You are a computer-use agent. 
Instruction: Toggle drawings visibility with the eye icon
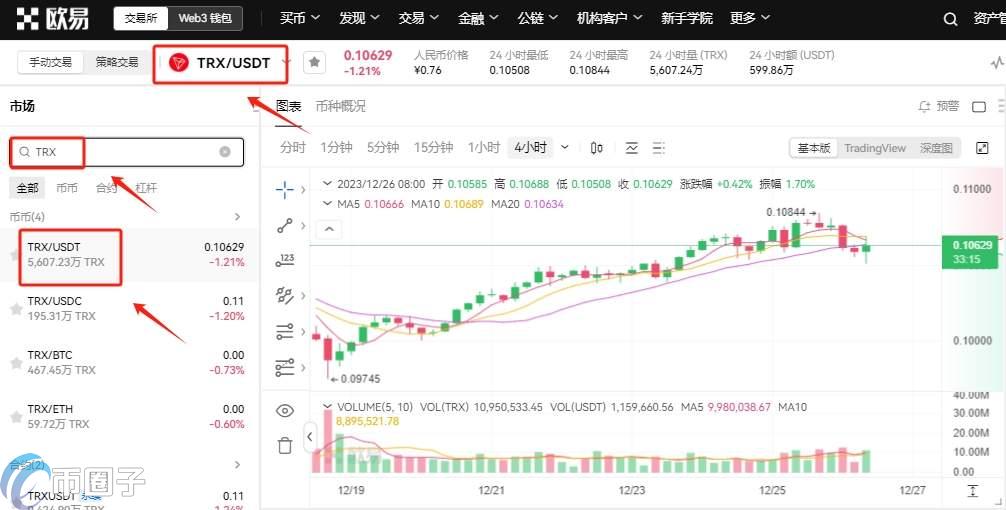tap(284, 411)
